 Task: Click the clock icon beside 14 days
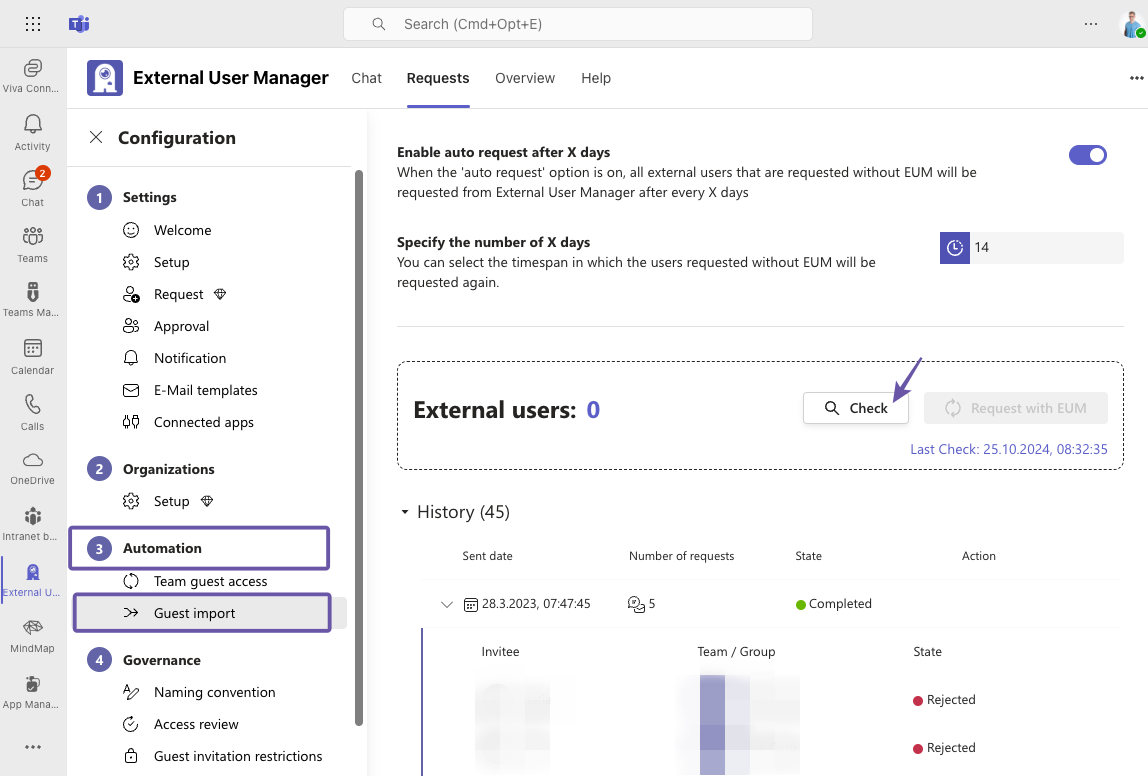pyautogui.click(x=955, y=247)
